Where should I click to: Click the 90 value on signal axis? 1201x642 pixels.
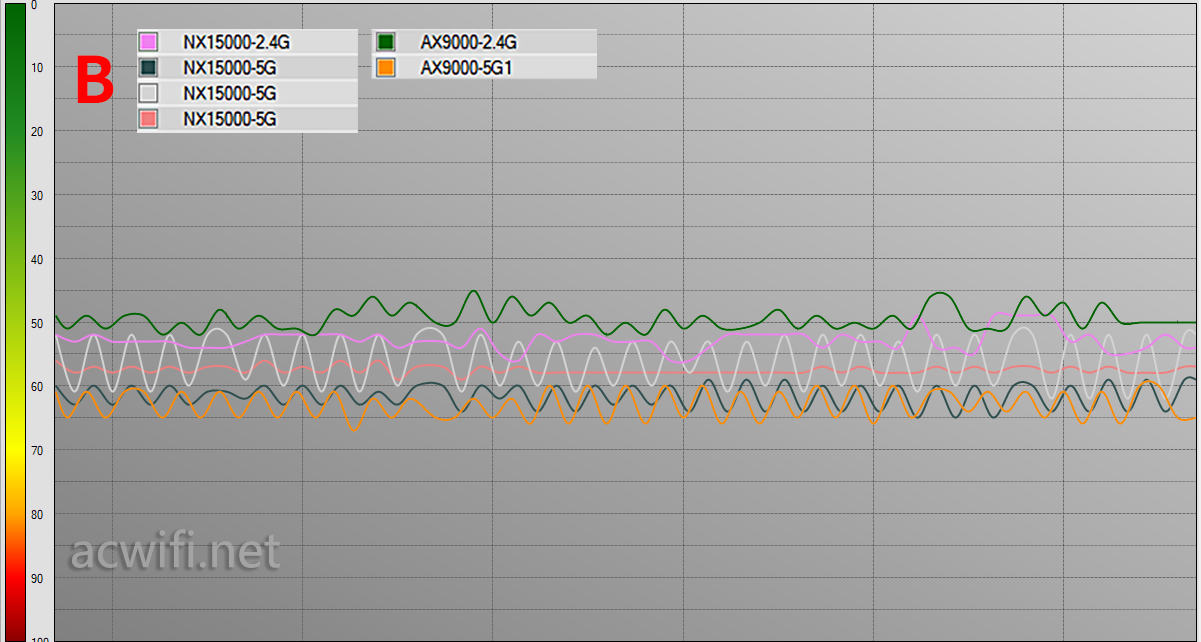coord(37,579)
